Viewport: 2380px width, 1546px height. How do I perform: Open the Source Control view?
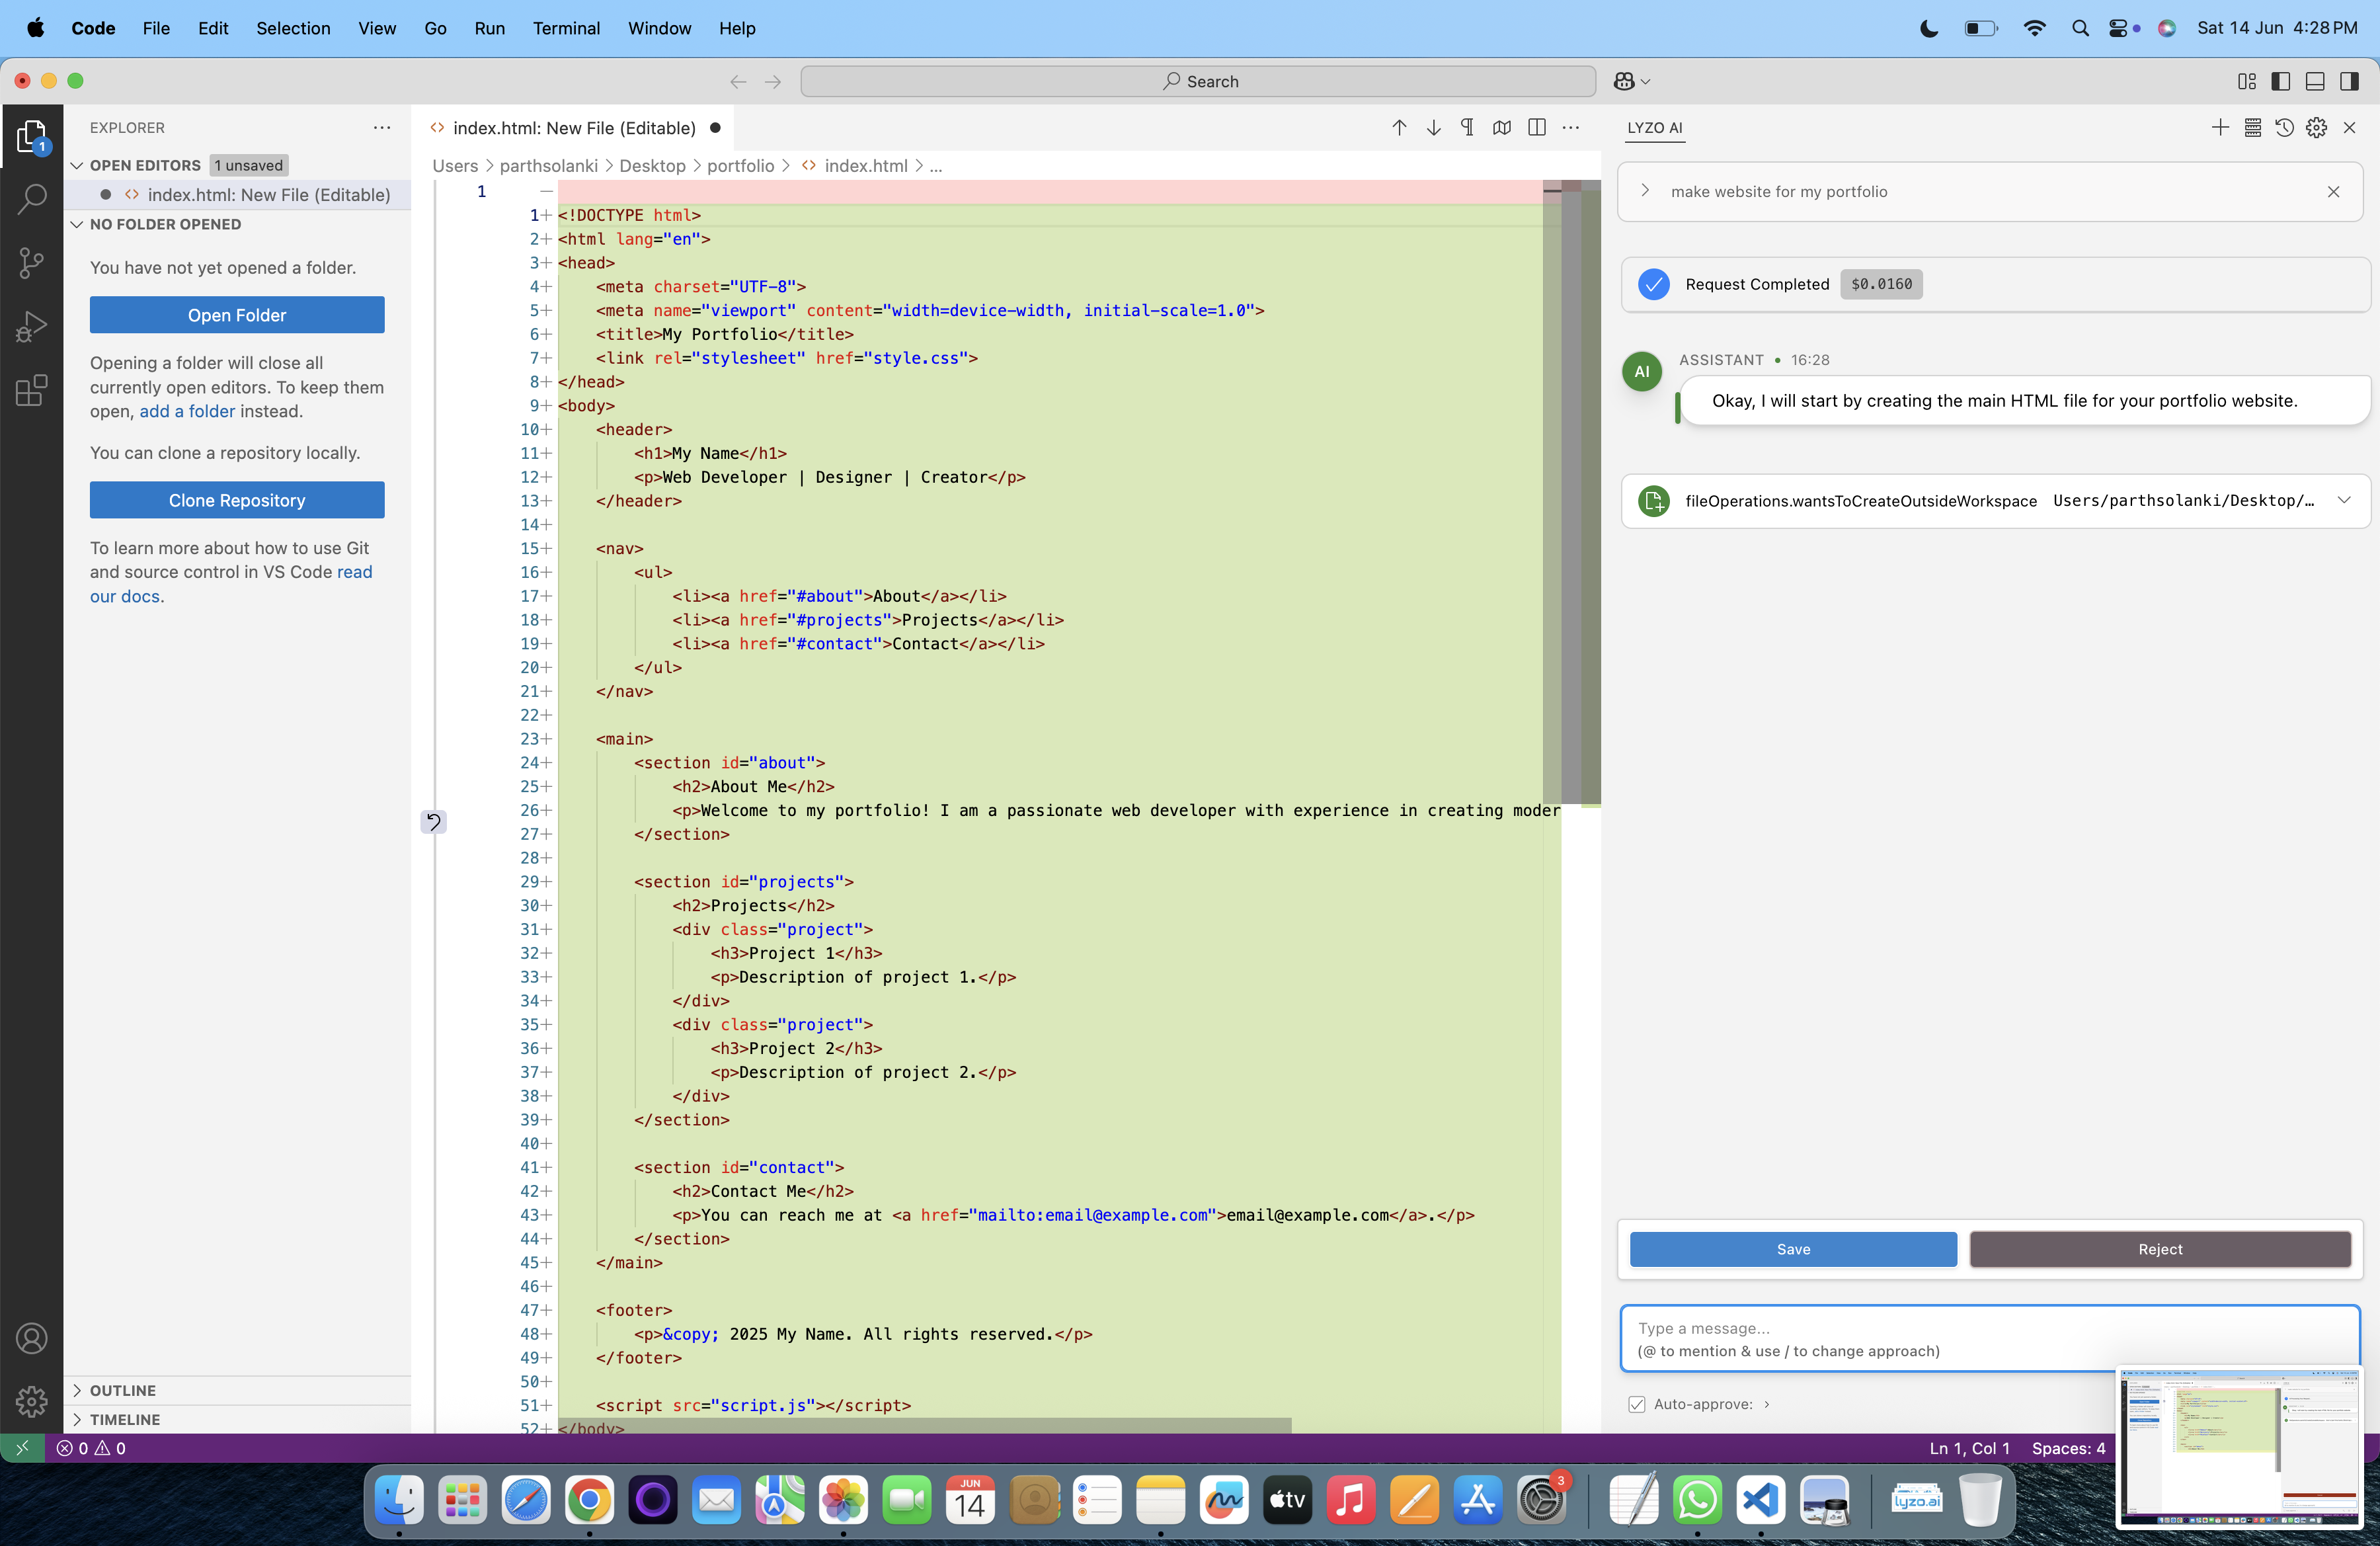[32, 263]
